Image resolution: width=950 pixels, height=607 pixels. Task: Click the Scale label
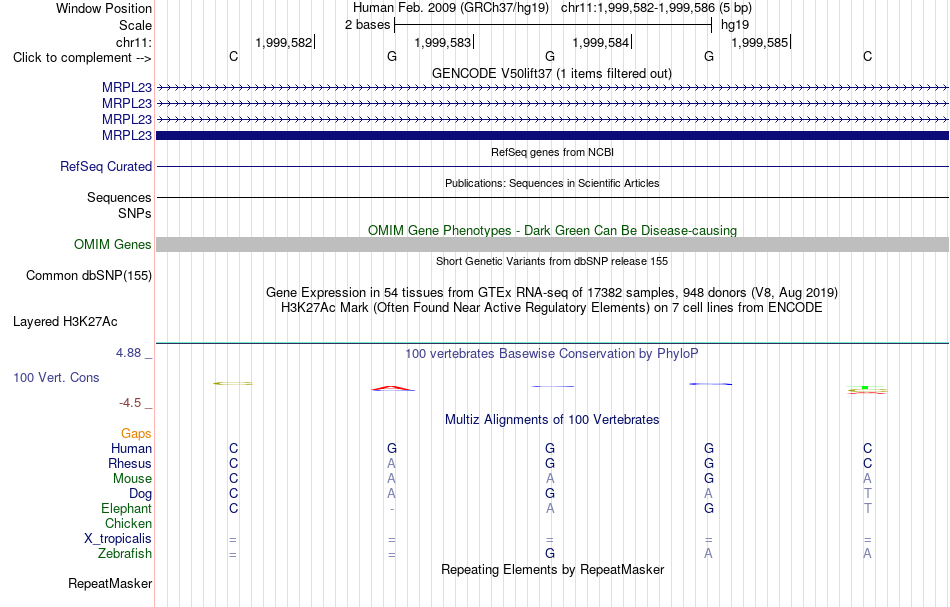pos(136,25)
